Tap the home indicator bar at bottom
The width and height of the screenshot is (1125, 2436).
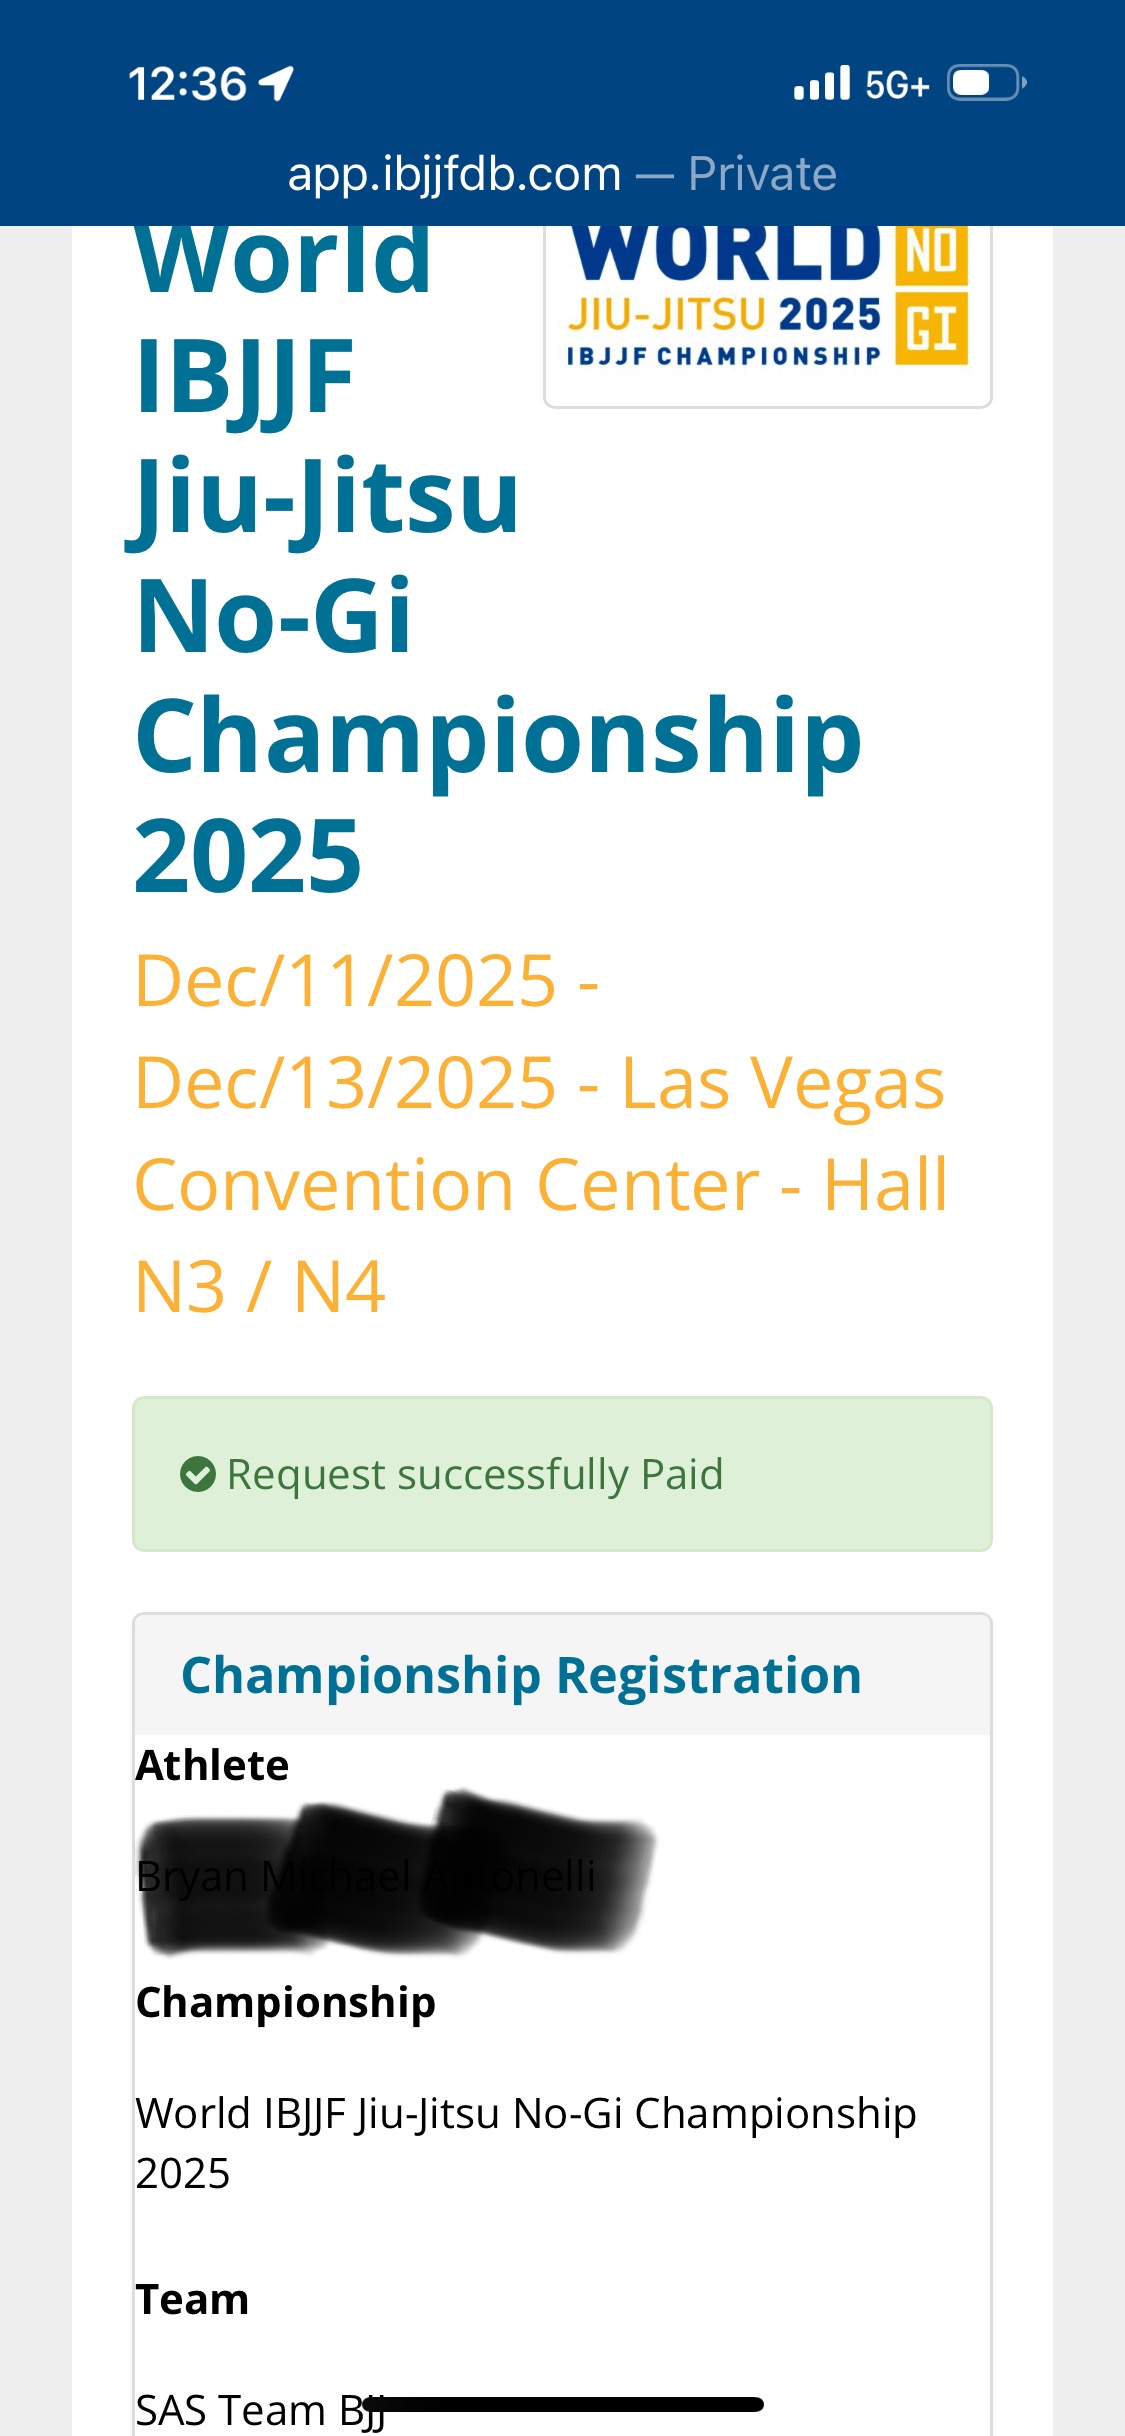pyautogui.click(x=563, y=2405)
